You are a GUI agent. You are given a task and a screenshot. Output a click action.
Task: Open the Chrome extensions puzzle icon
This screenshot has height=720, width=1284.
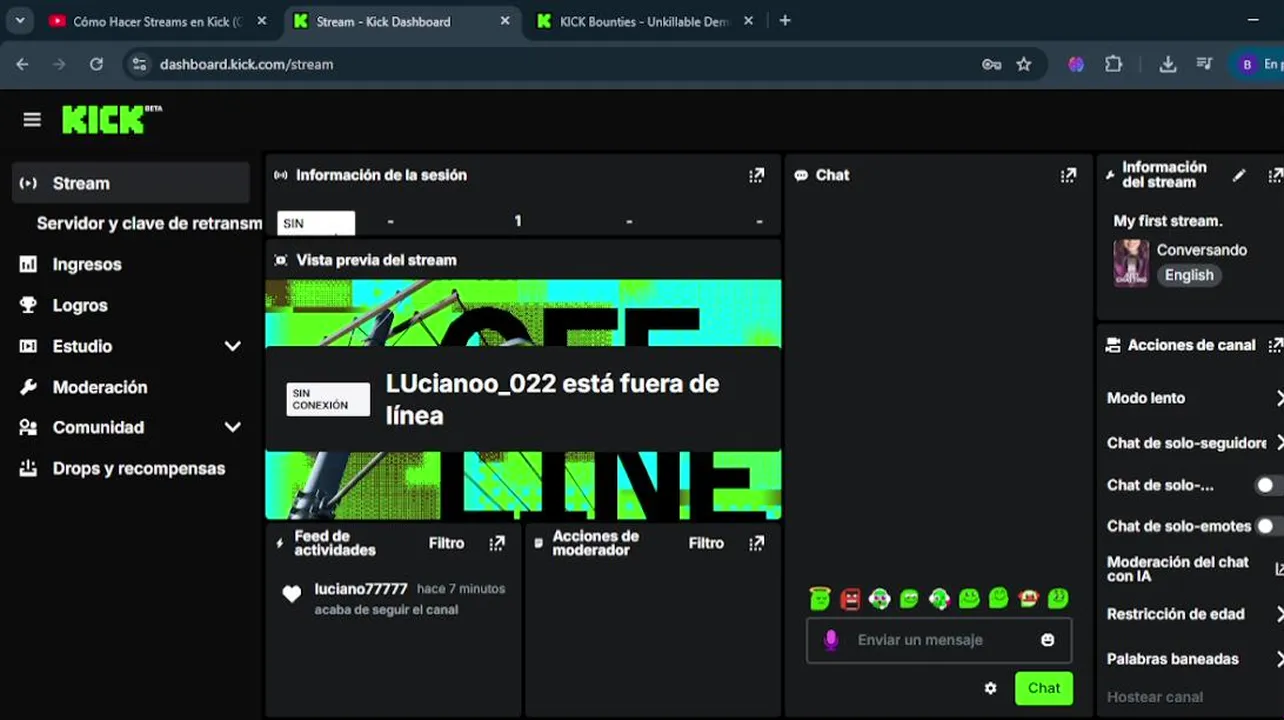(1113, 64)
